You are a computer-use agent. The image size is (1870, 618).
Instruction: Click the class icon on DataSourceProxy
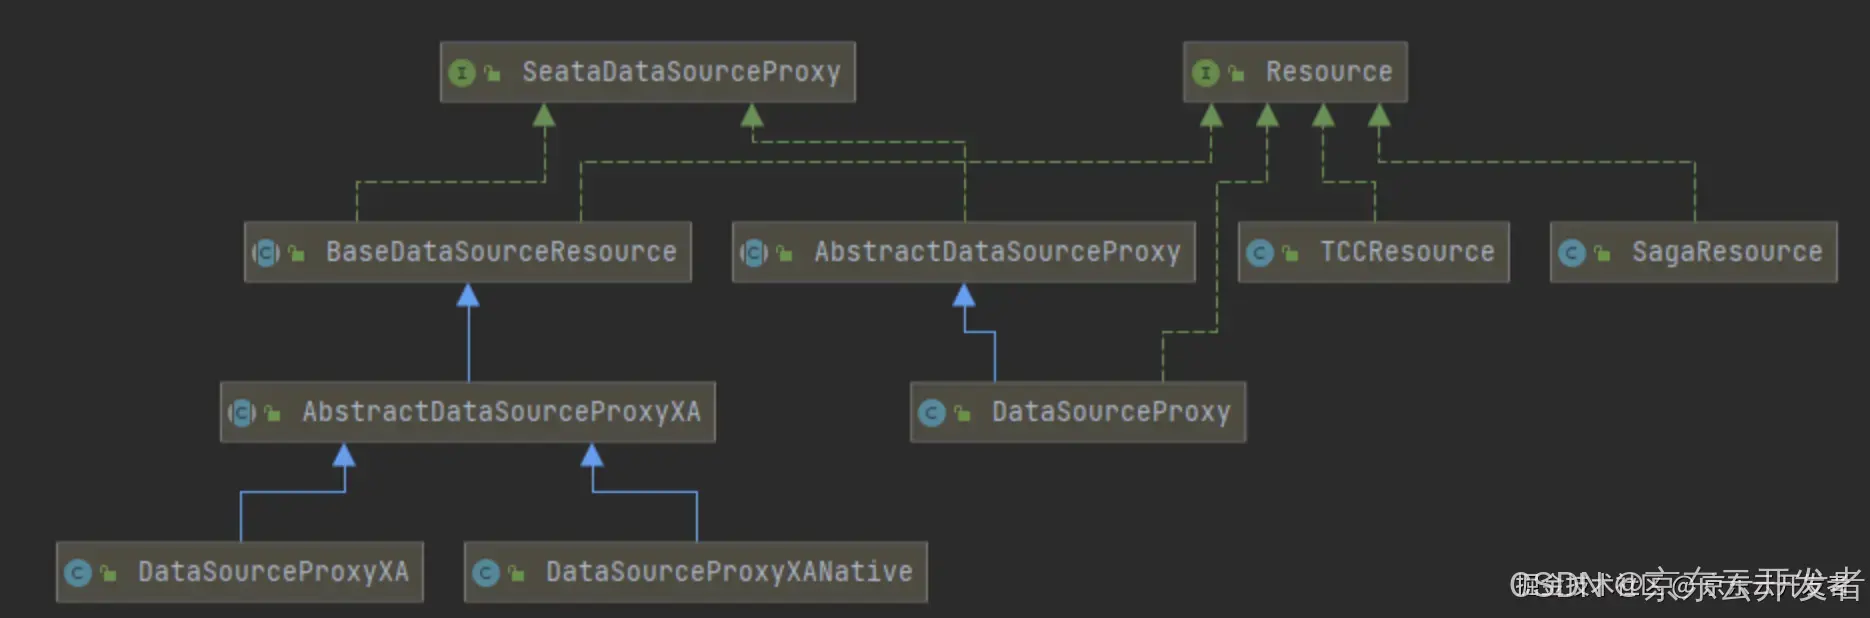tap(932, 413)
